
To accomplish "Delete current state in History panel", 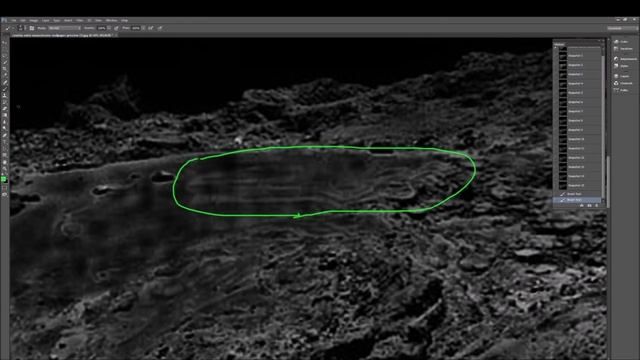I will (x=596, y=206).
